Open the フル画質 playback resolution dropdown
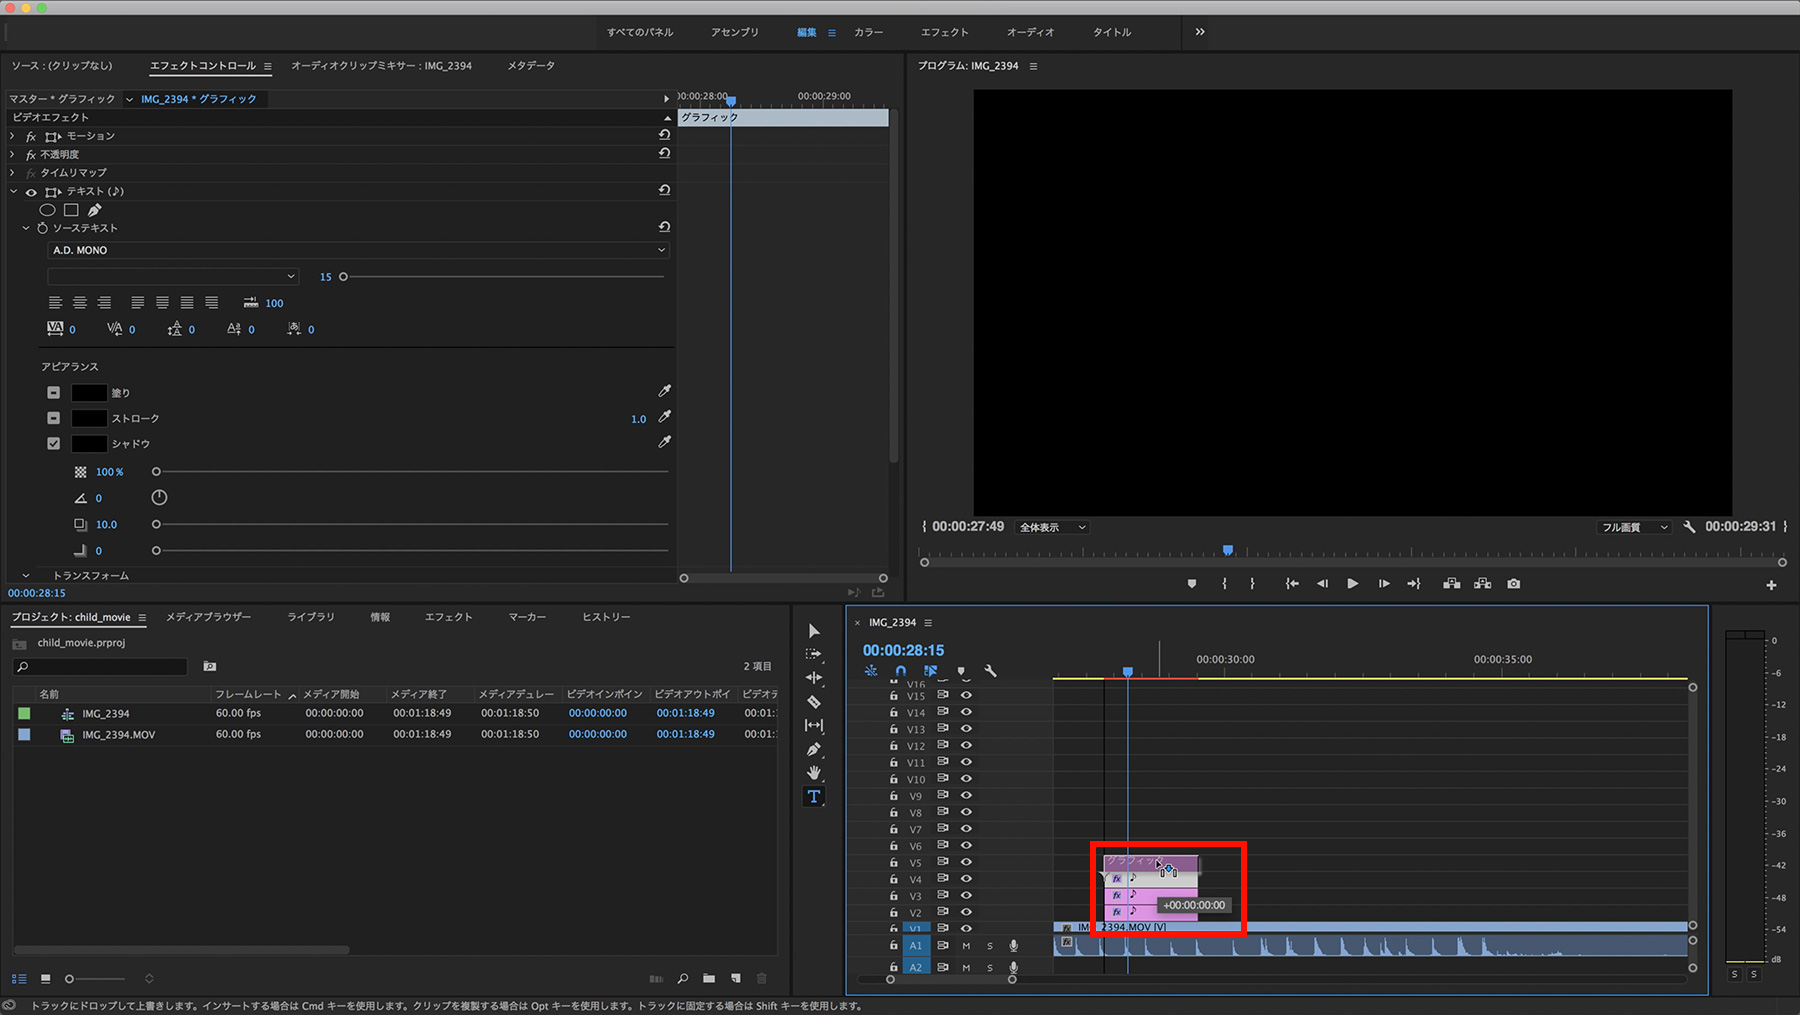 (x=1634, y=527)
